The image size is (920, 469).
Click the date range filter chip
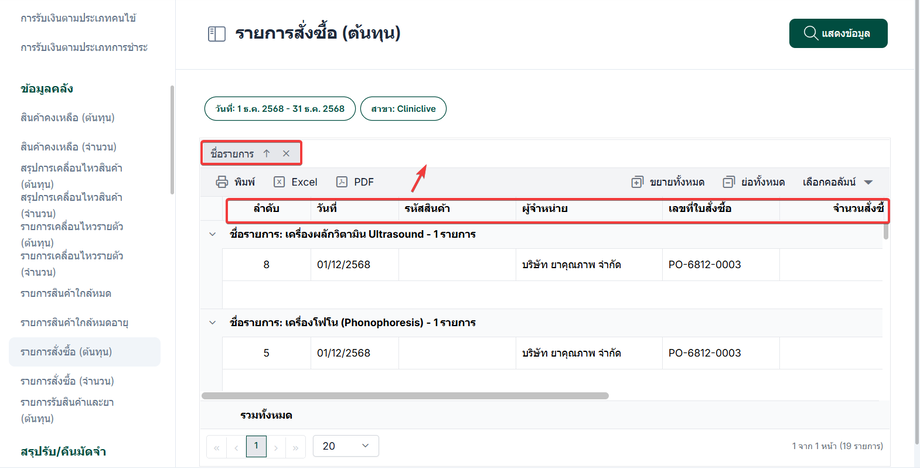click(x=280, y=109)
